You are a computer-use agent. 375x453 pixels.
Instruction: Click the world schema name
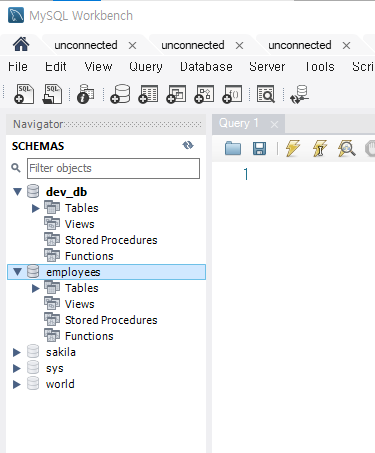click(60, 384)
